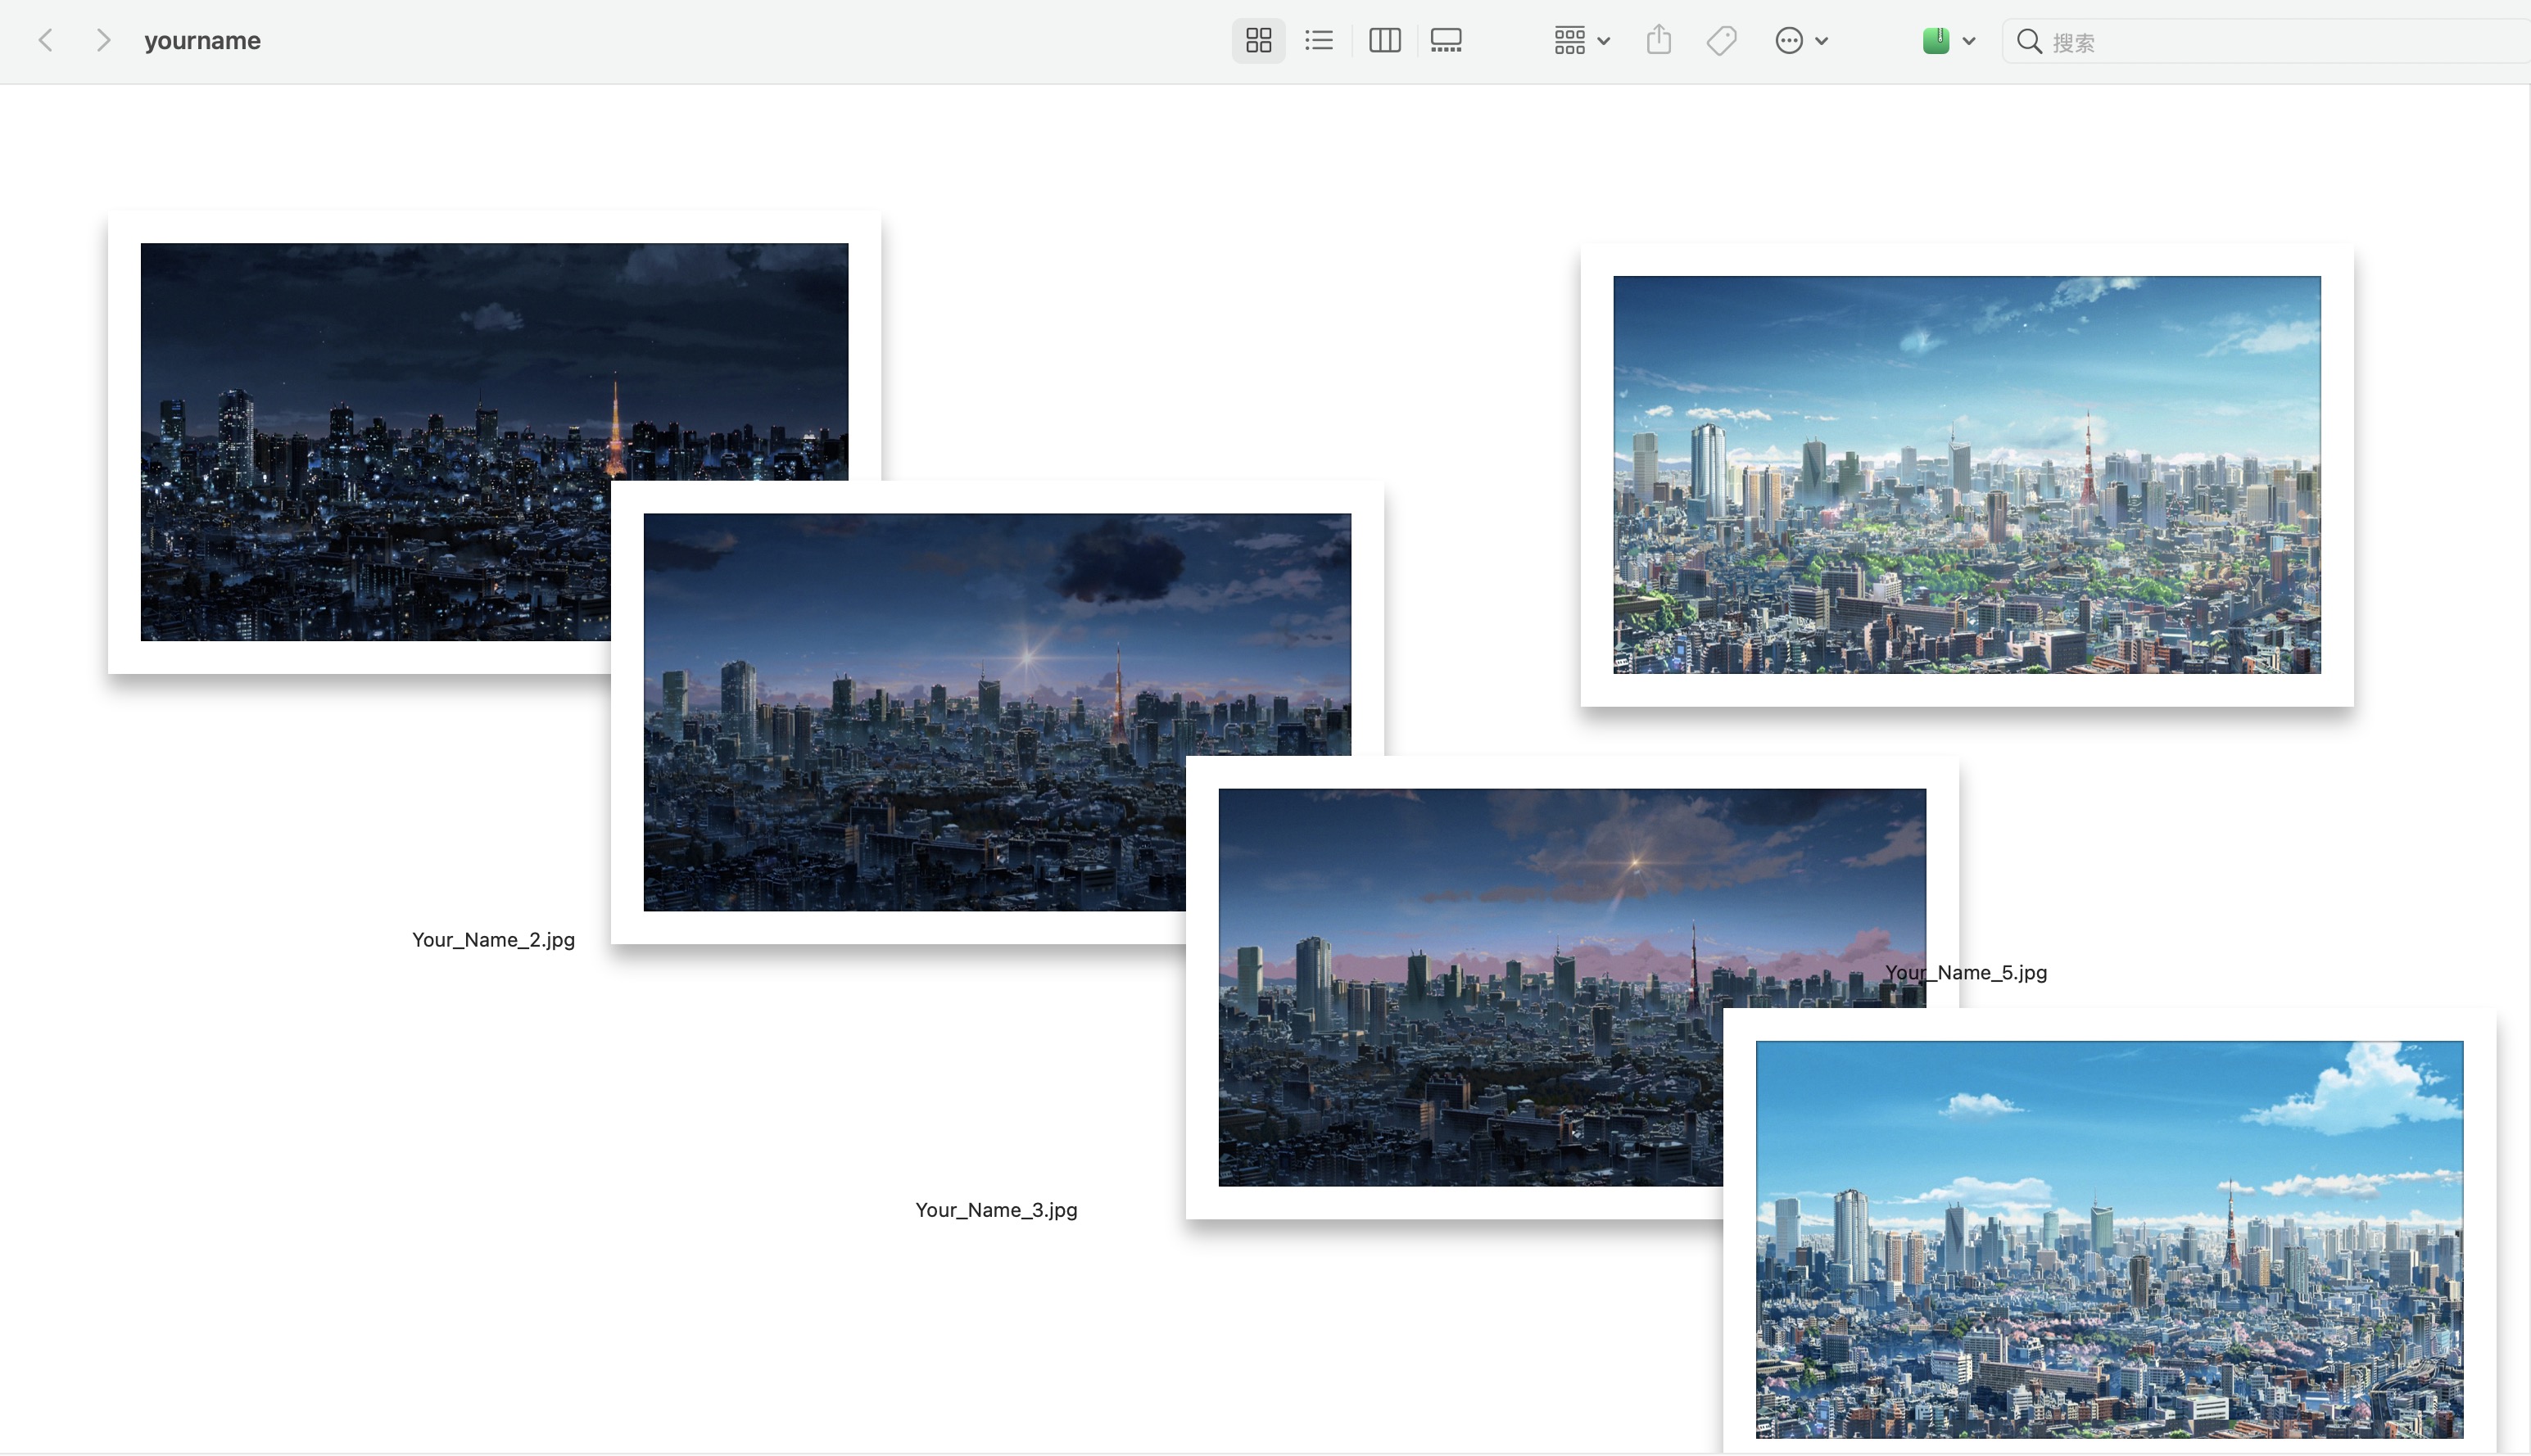The image size is (2531, 1456).
Task: Switch to gallery view
Action: (x=1446, y=41)
